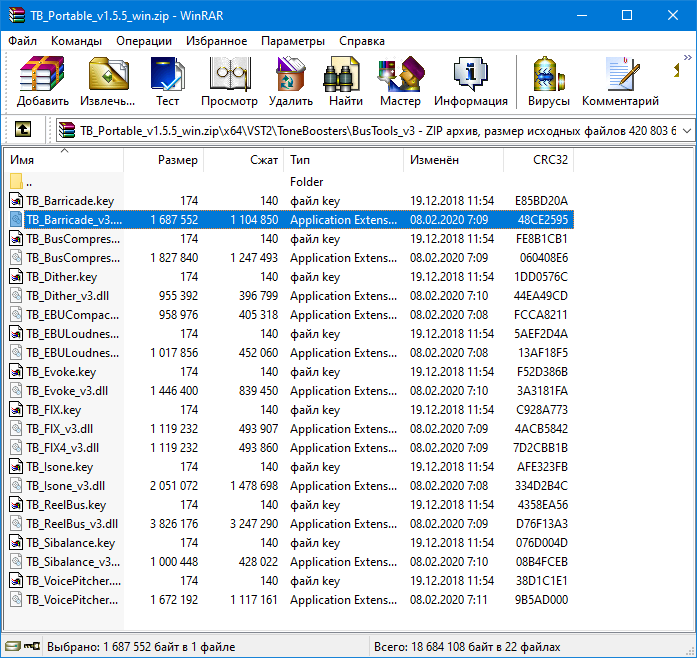
Task: Sort by the Тип column header
Action: click(x=344, y=160)
